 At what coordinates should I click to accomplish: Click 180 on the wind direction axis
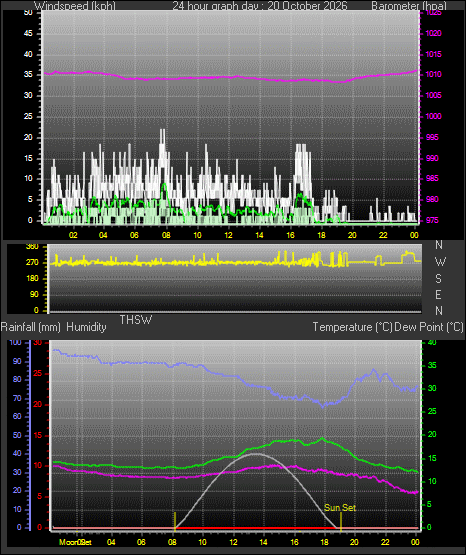pyautogui.click(x=32, y=279)
